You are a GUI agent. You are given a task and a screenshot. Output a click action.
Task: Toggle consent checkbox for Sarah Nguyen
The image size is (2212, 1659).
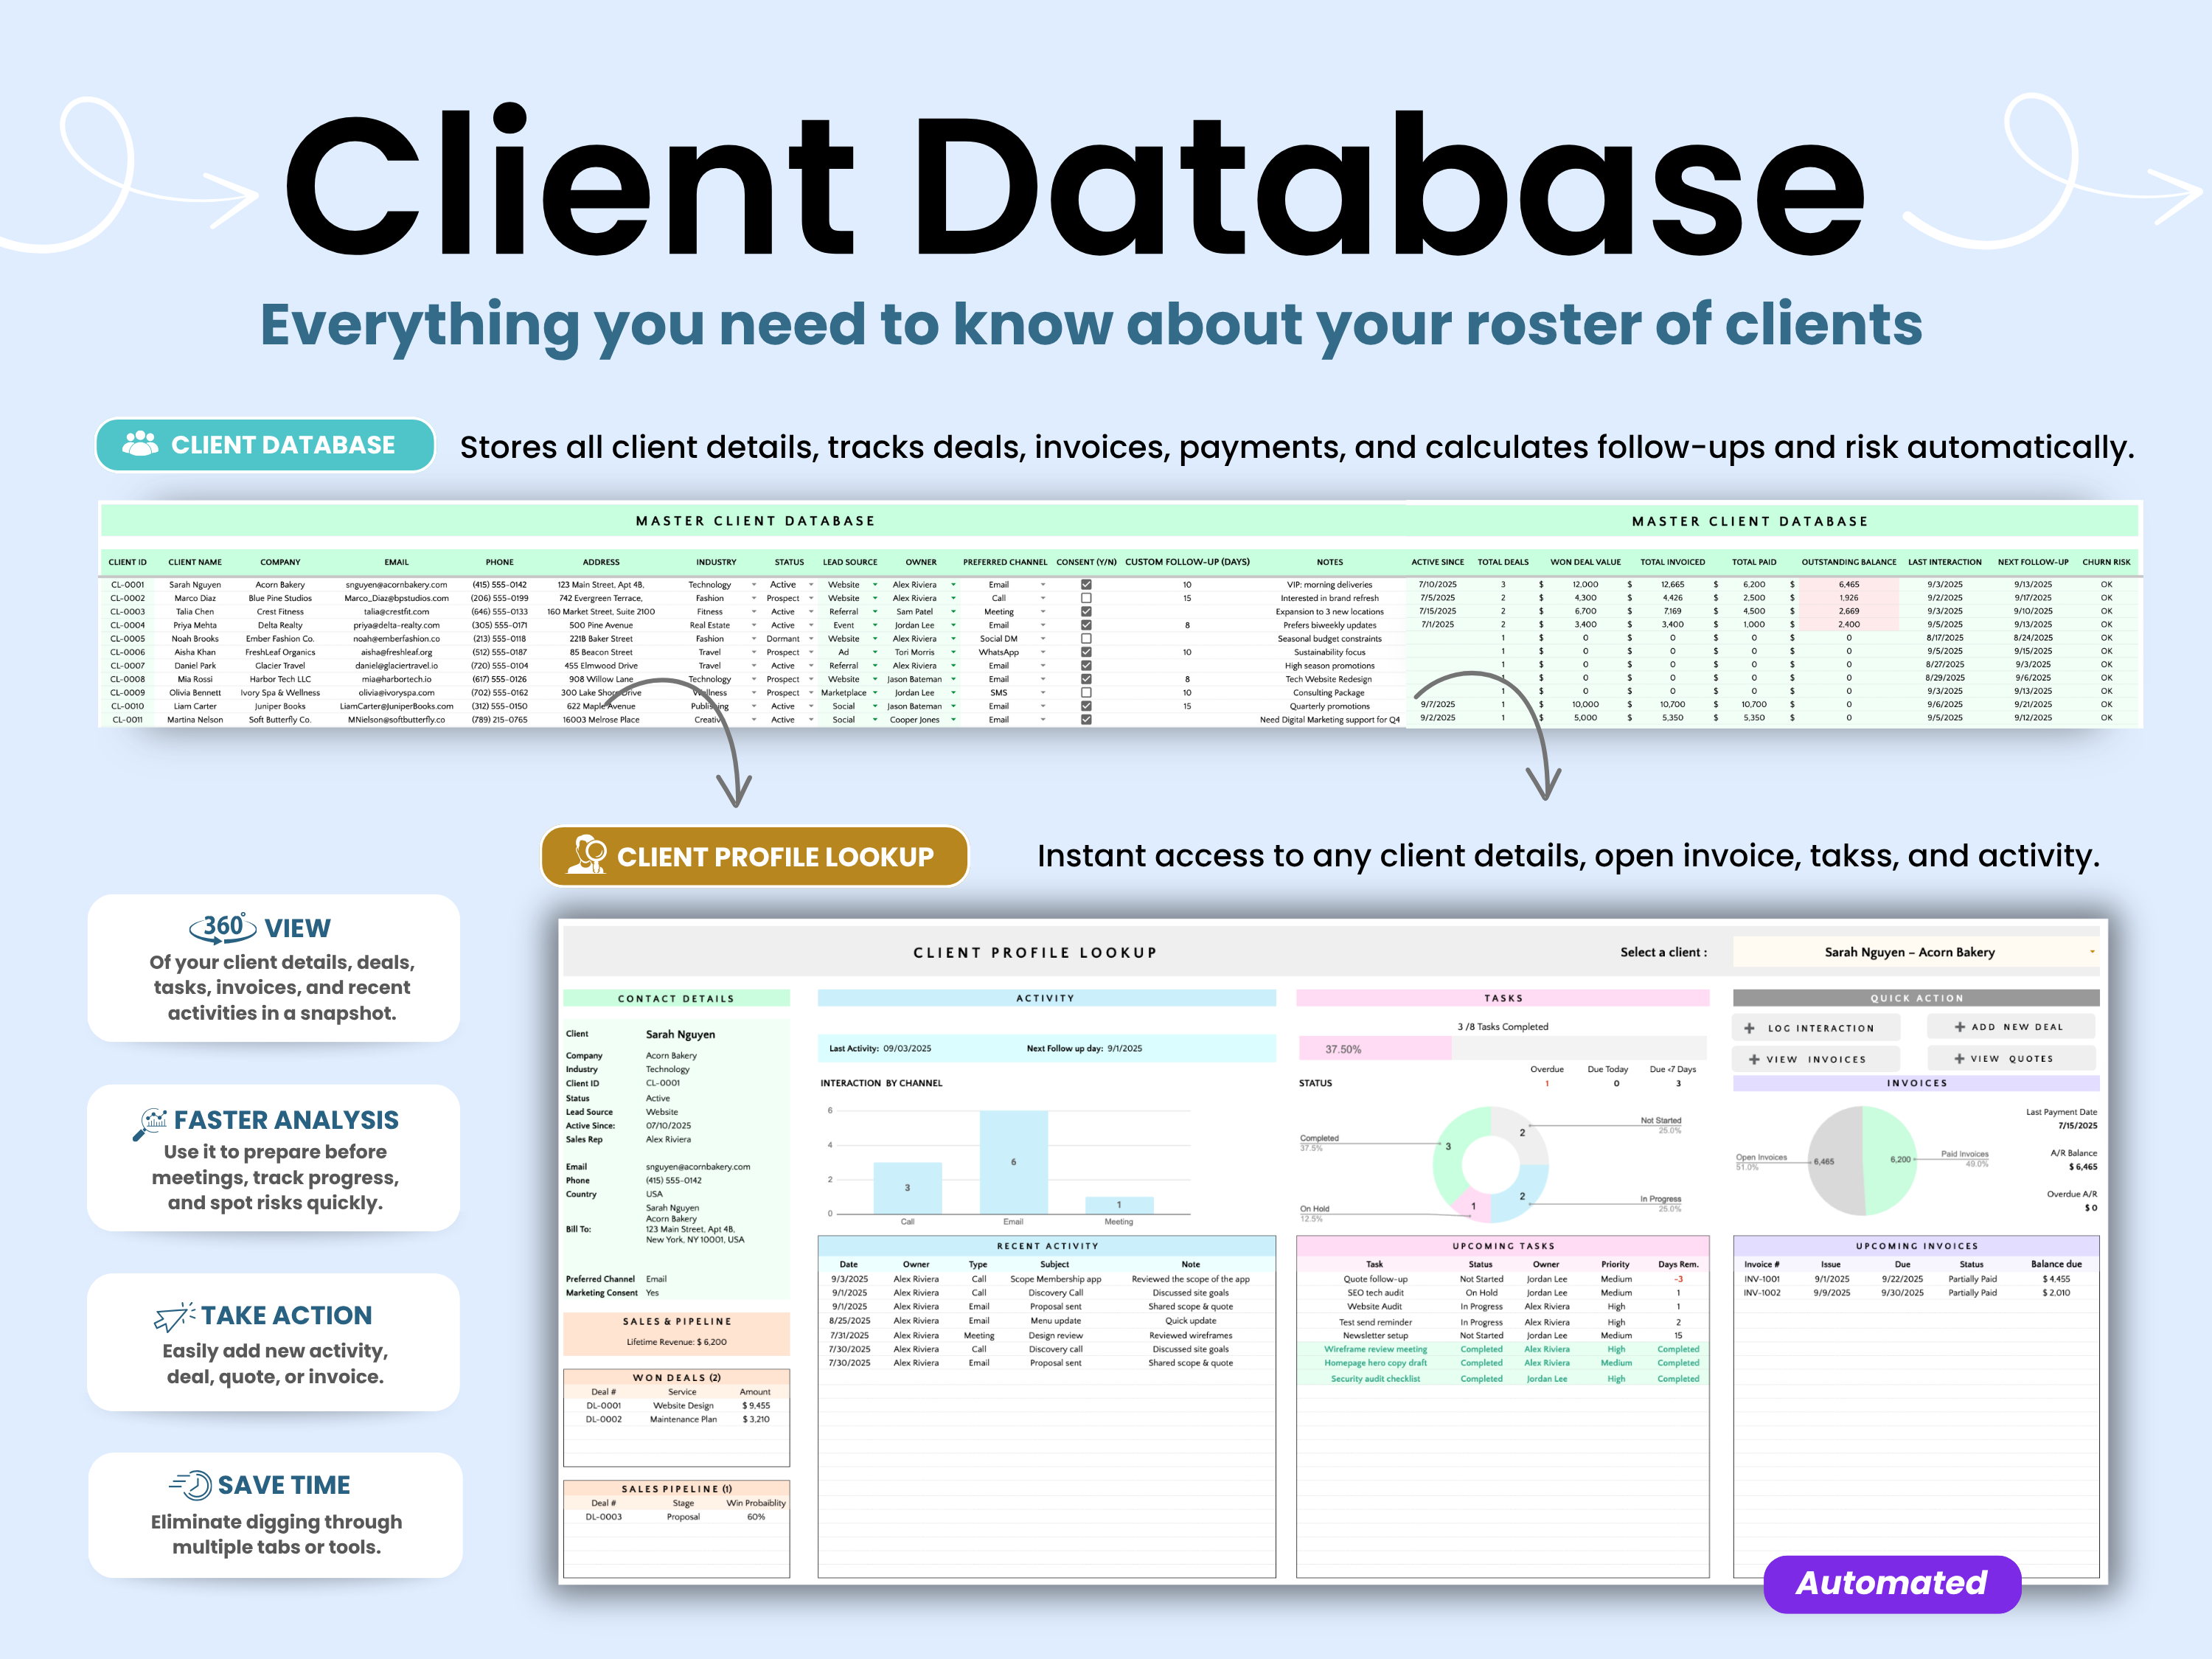(x=1086, y=585)
